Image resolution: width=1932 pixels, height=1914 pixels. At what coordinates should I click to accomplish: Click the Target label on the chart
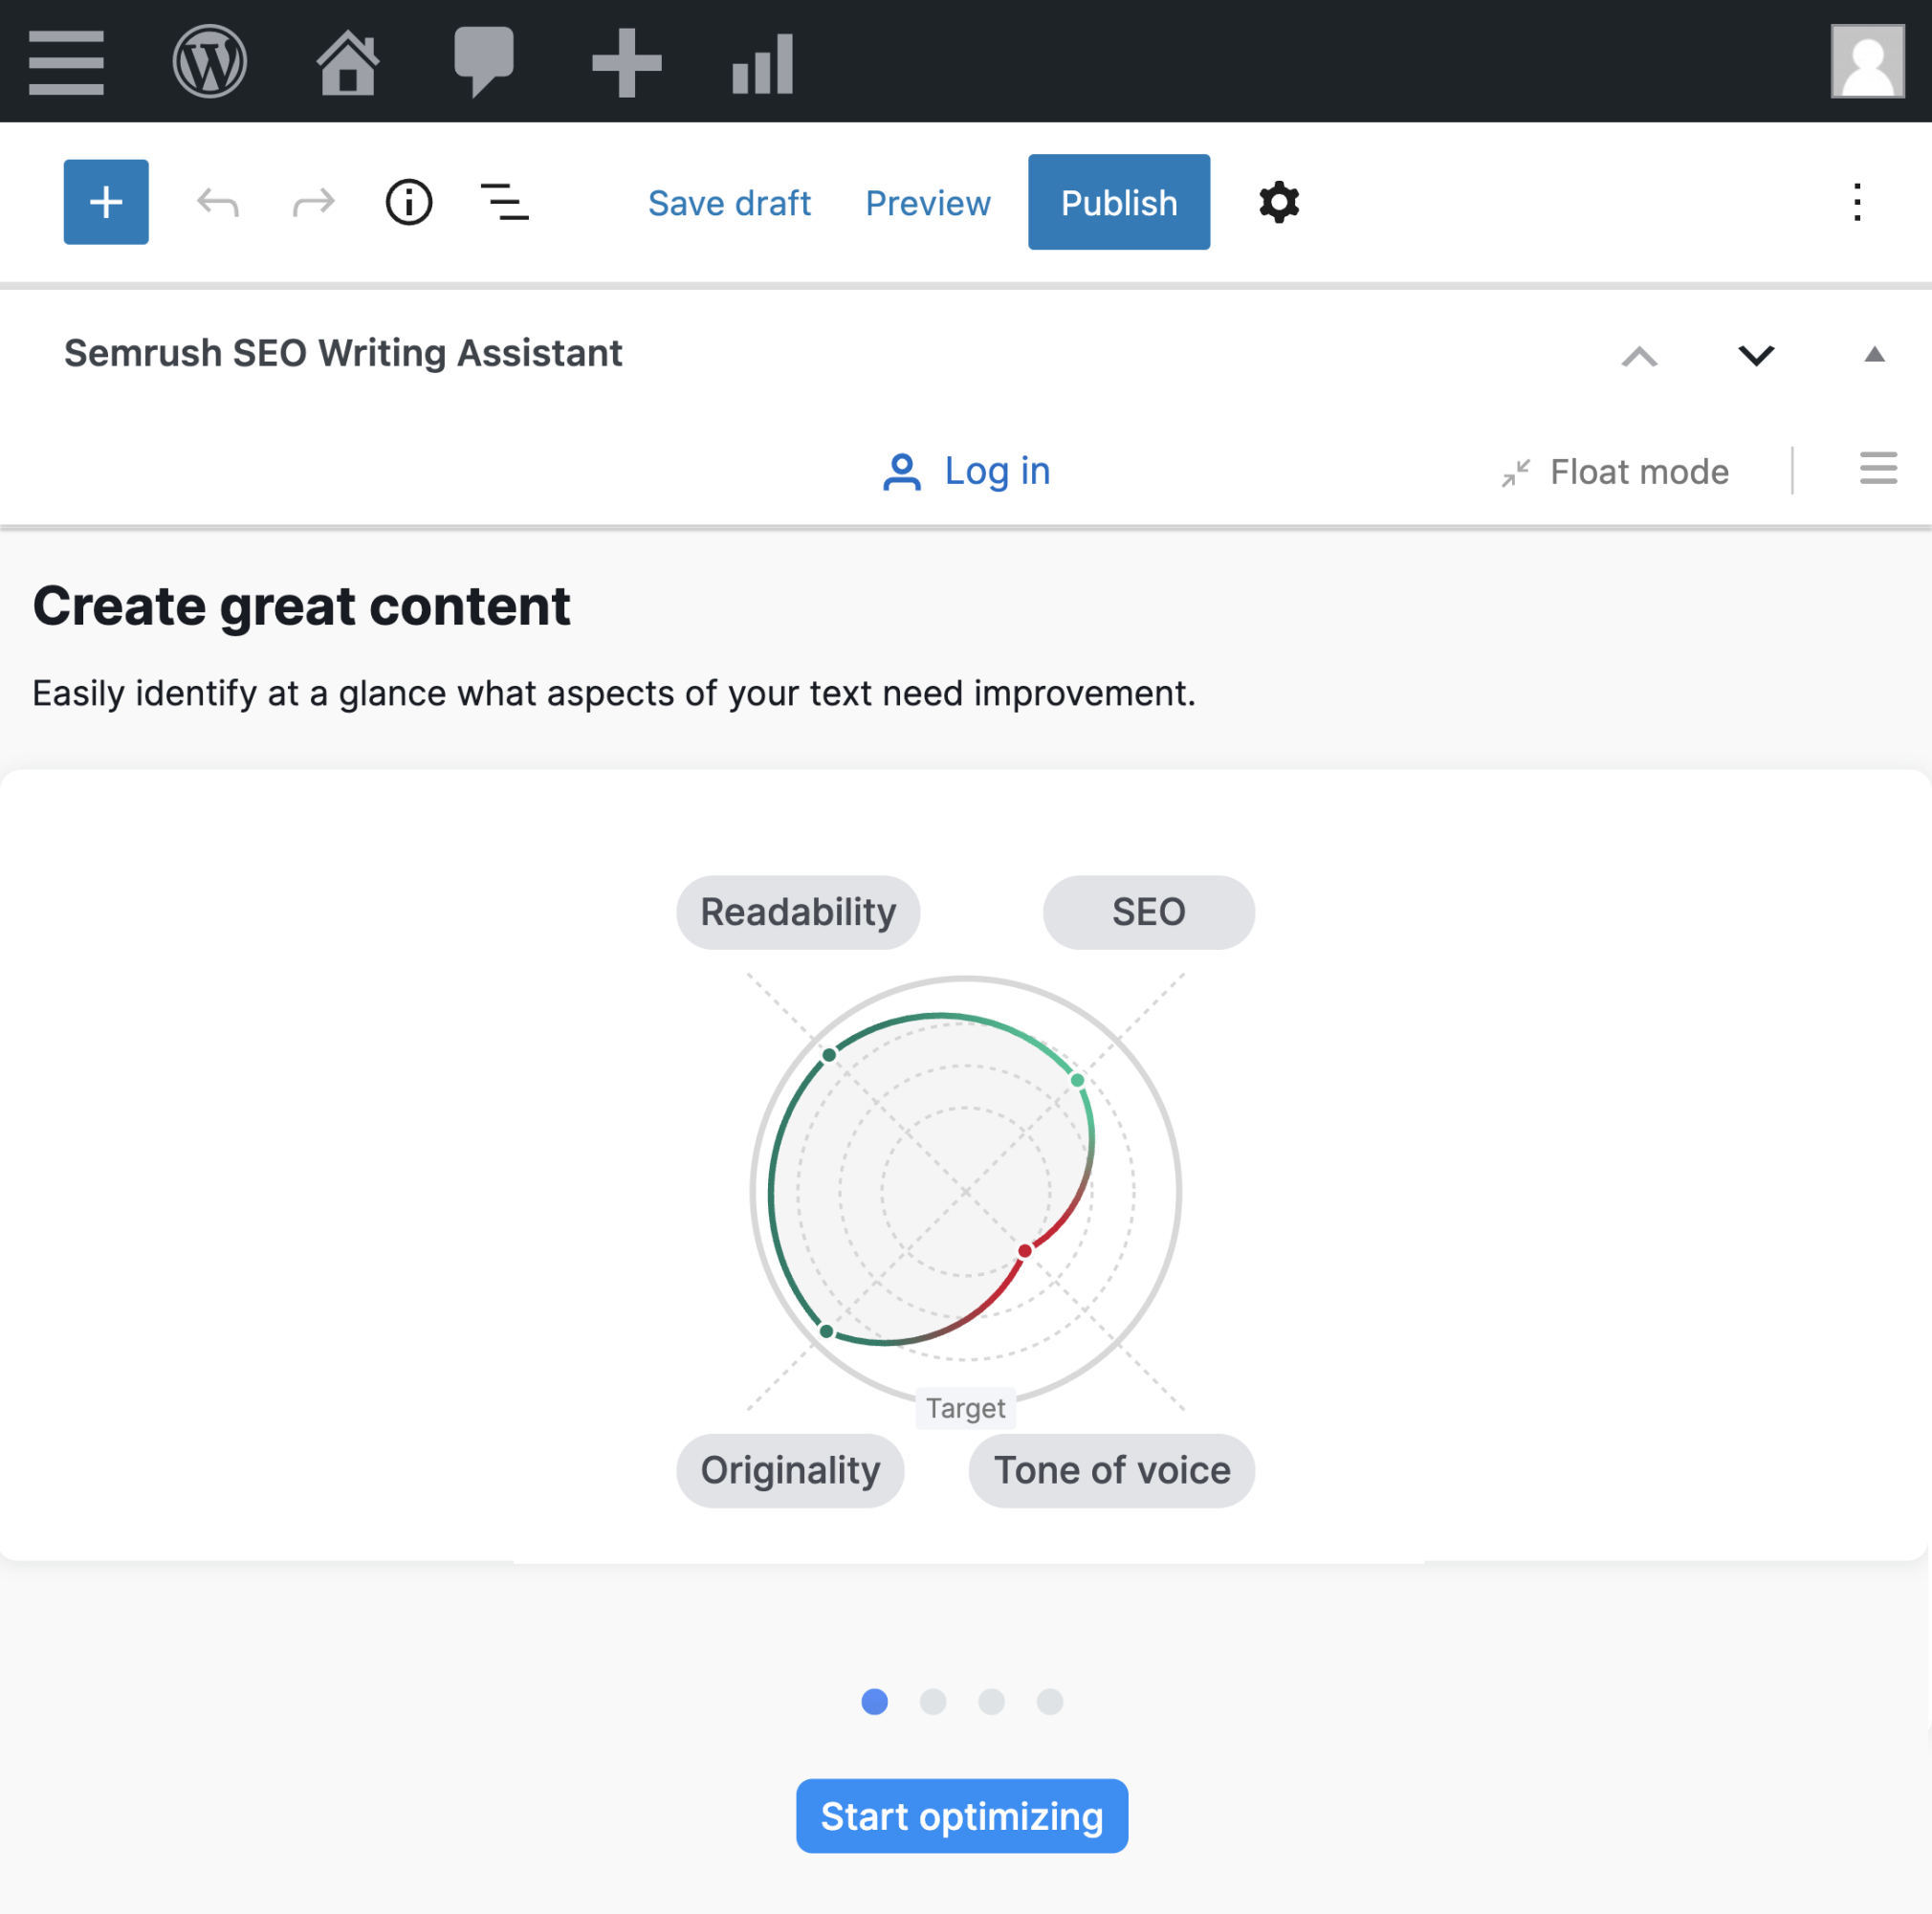coord(965,1408)
